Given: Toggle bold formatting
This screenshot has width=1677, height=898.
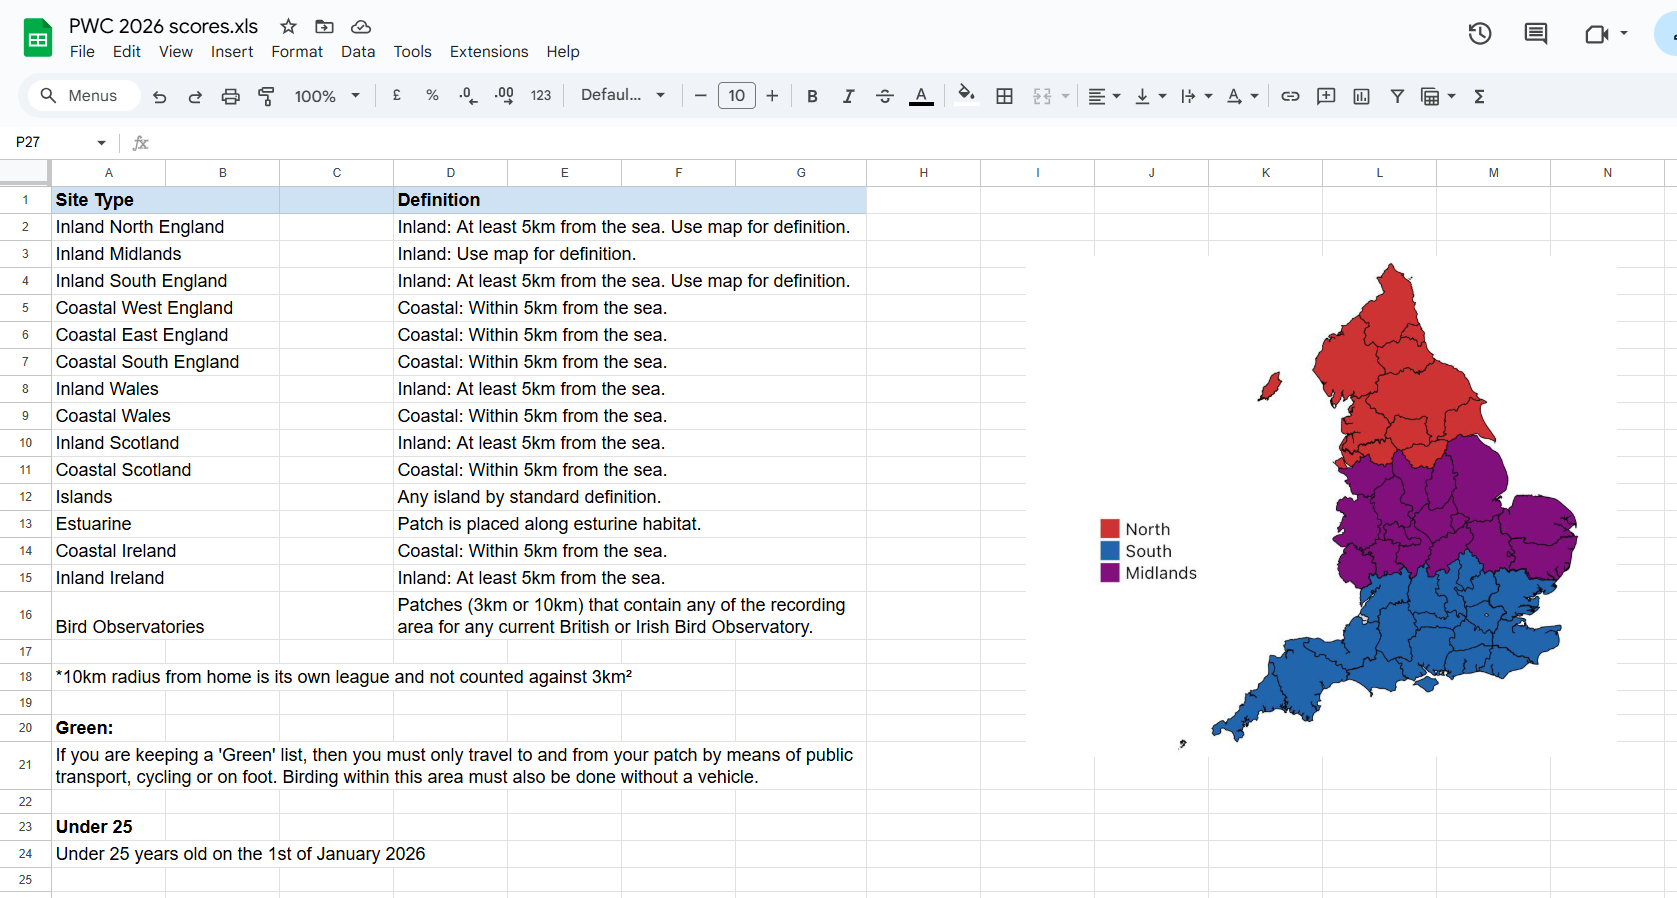Looking at the screenshot, I should 812,96.
